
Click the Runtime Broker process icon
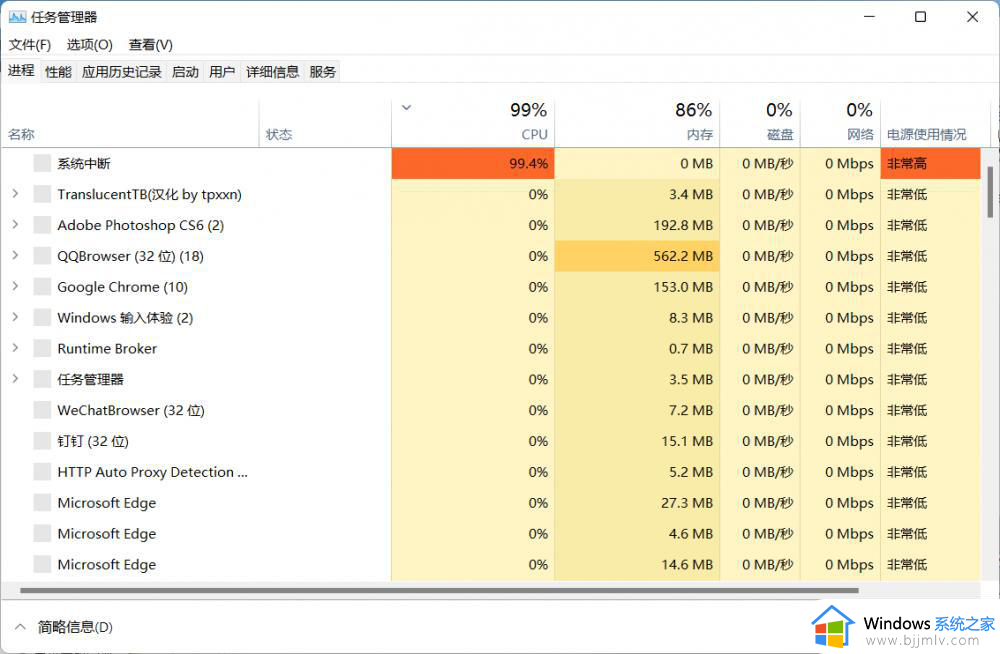click(x=42, y=348)
